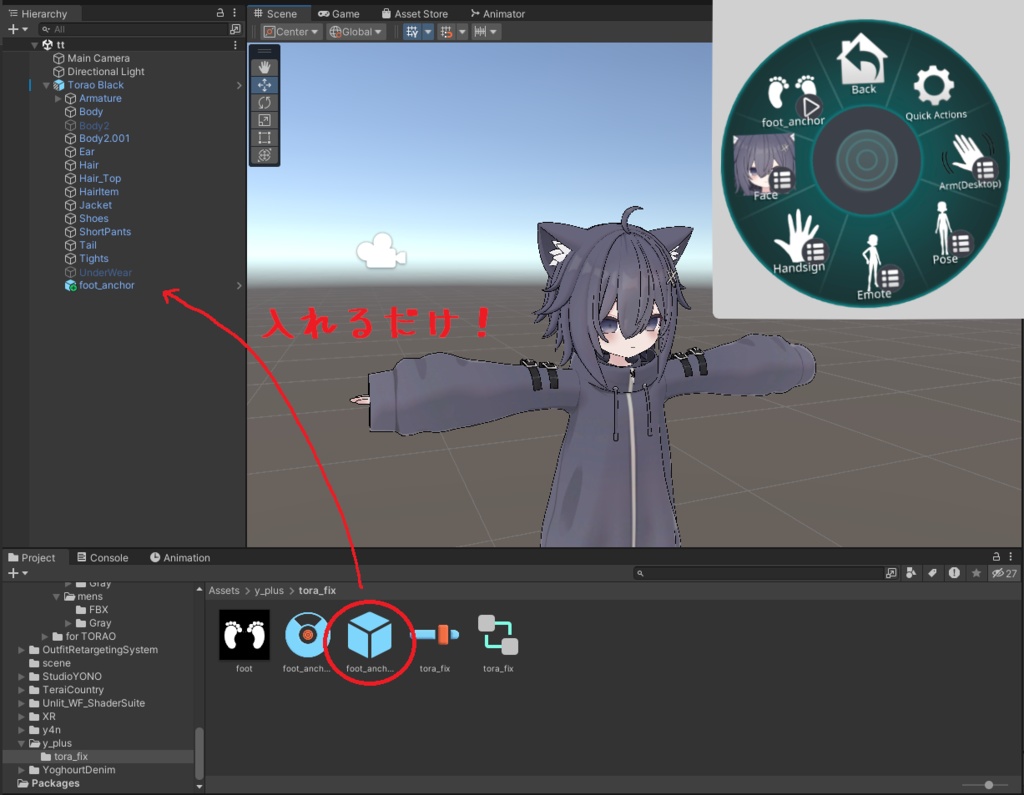The height and width of the screenshot is (795, 1024).
Task: Open Assets in the breadcrumb path
Action: [x=224, y=591]
